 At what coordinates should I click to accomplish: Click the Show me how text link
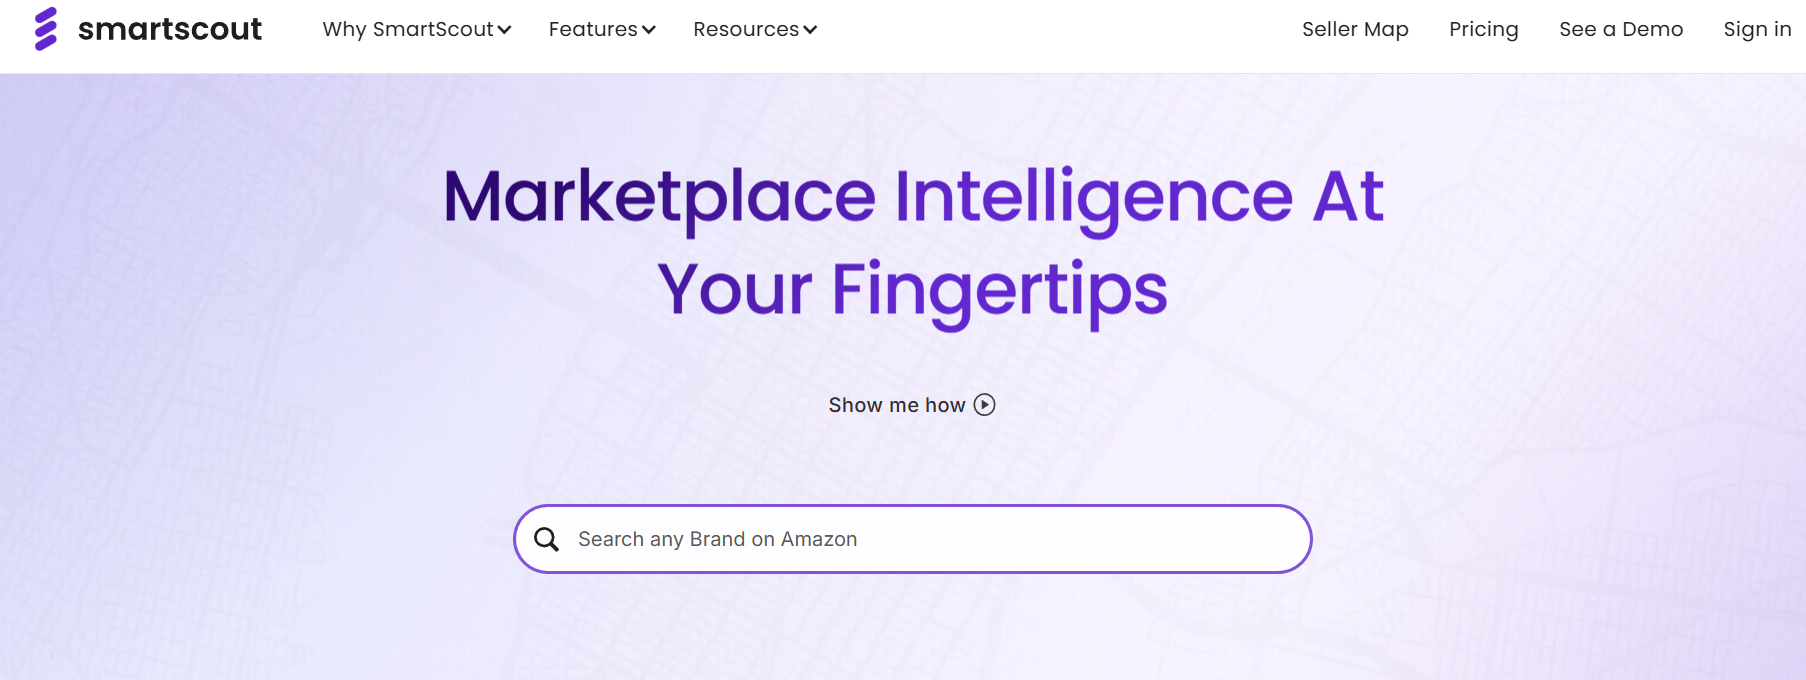[897, 405]
